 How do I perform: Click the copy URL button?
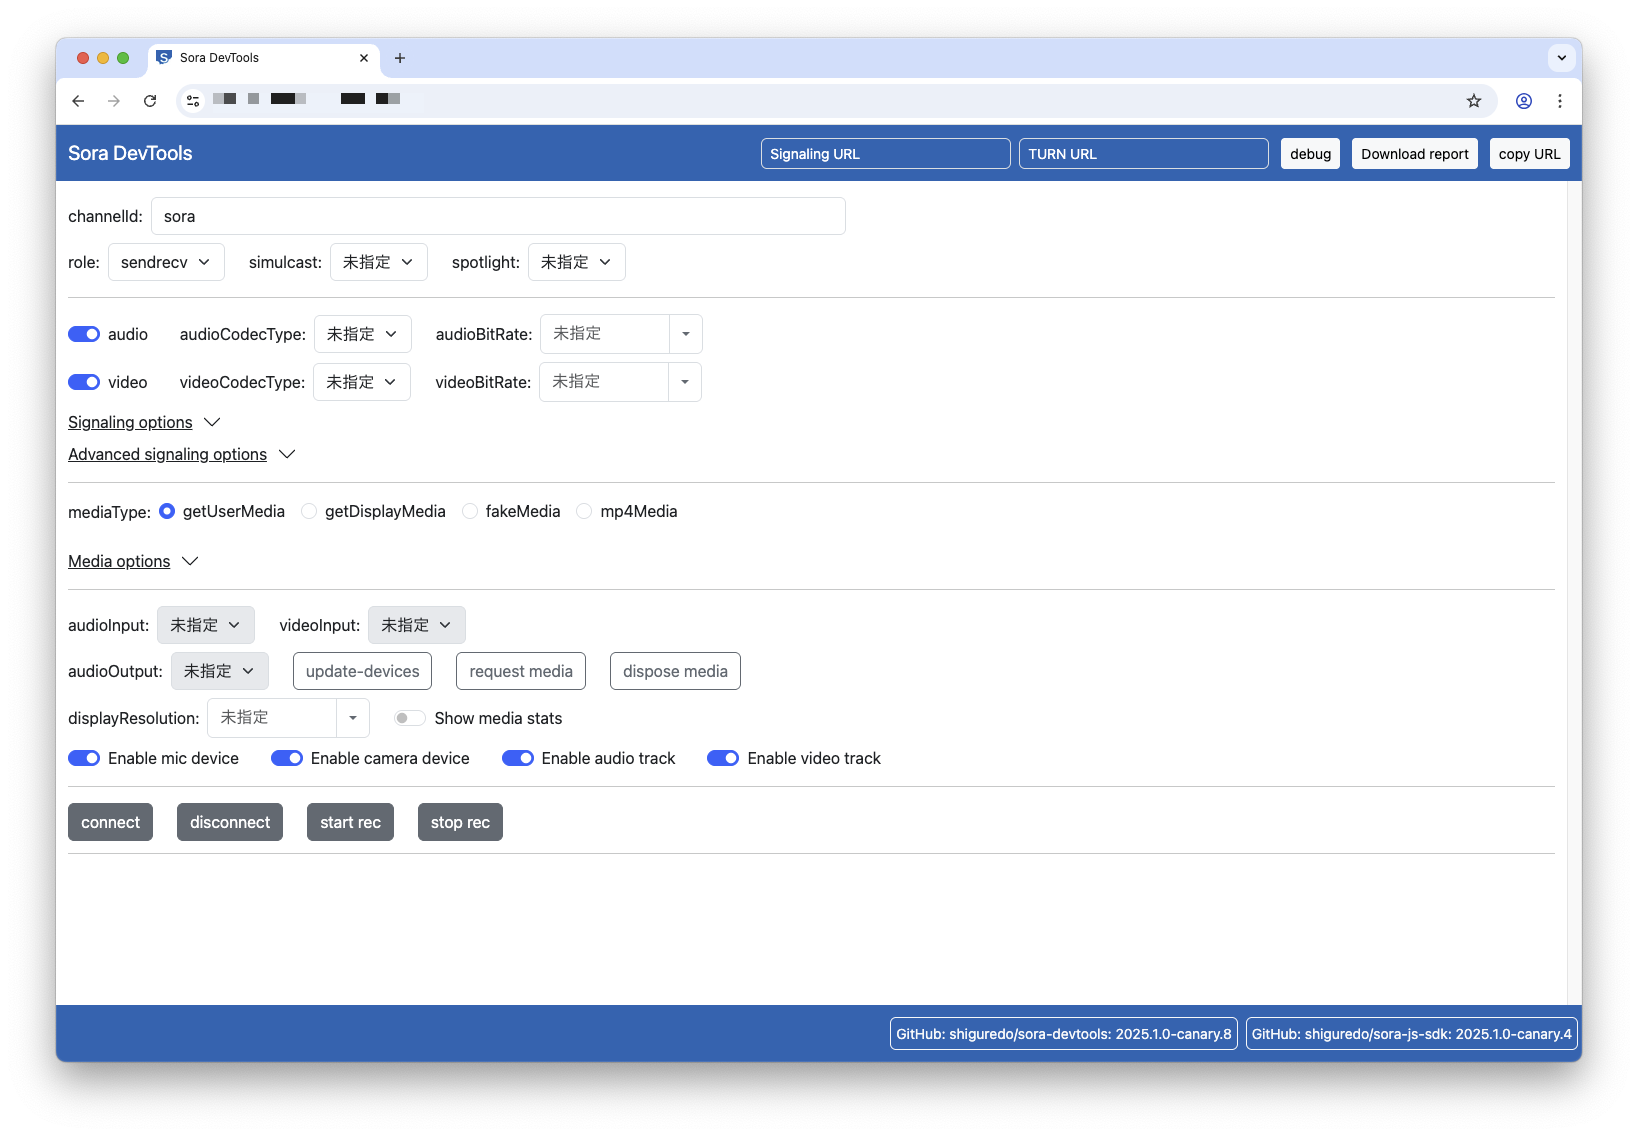pyautogui.click(x=1530, y=154)
